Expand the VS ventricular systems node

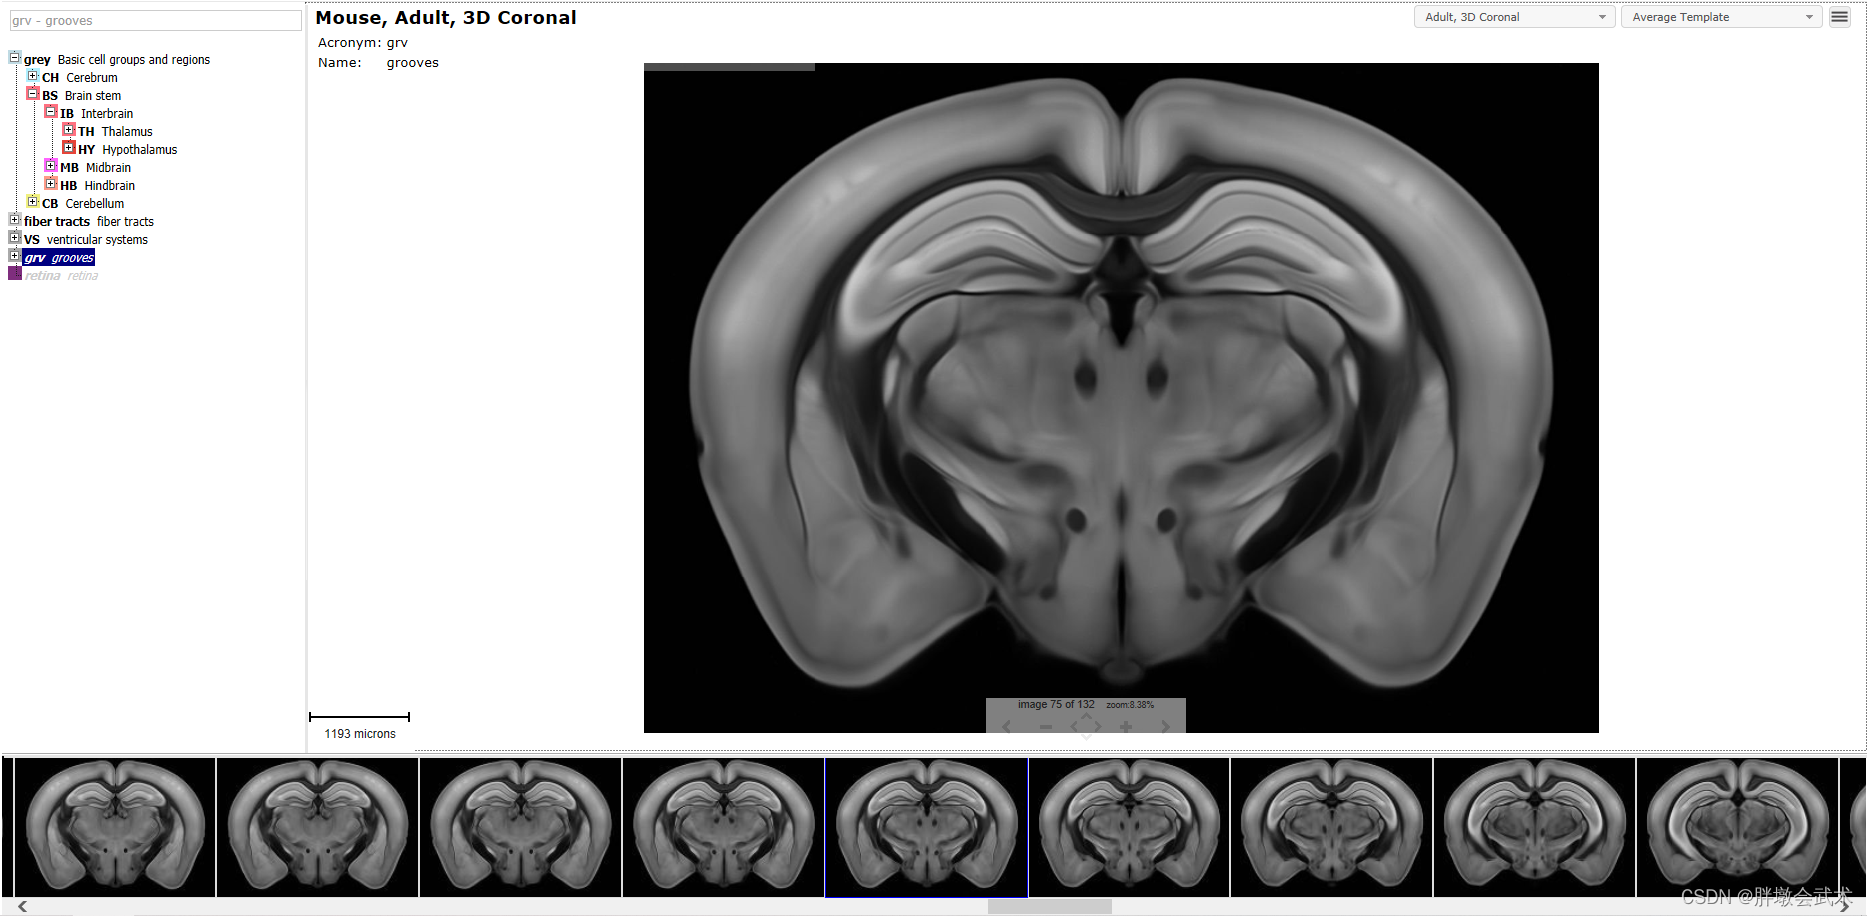(15, 238)
